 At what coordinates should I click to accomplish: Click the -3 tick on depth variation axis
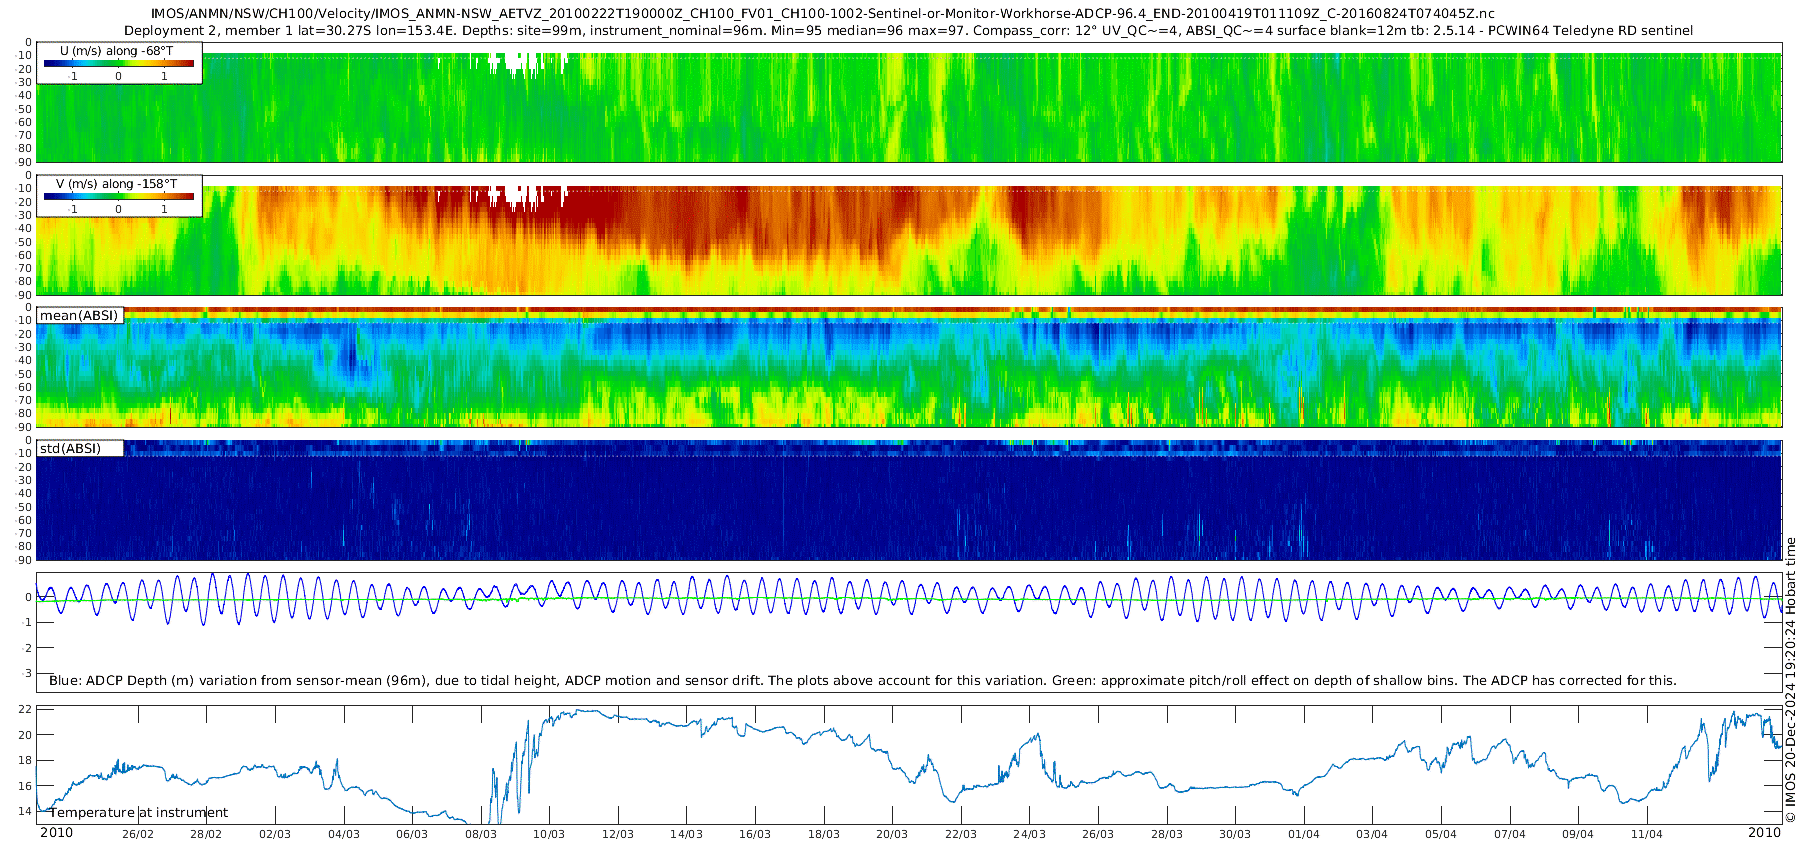[x=26, y=673]
